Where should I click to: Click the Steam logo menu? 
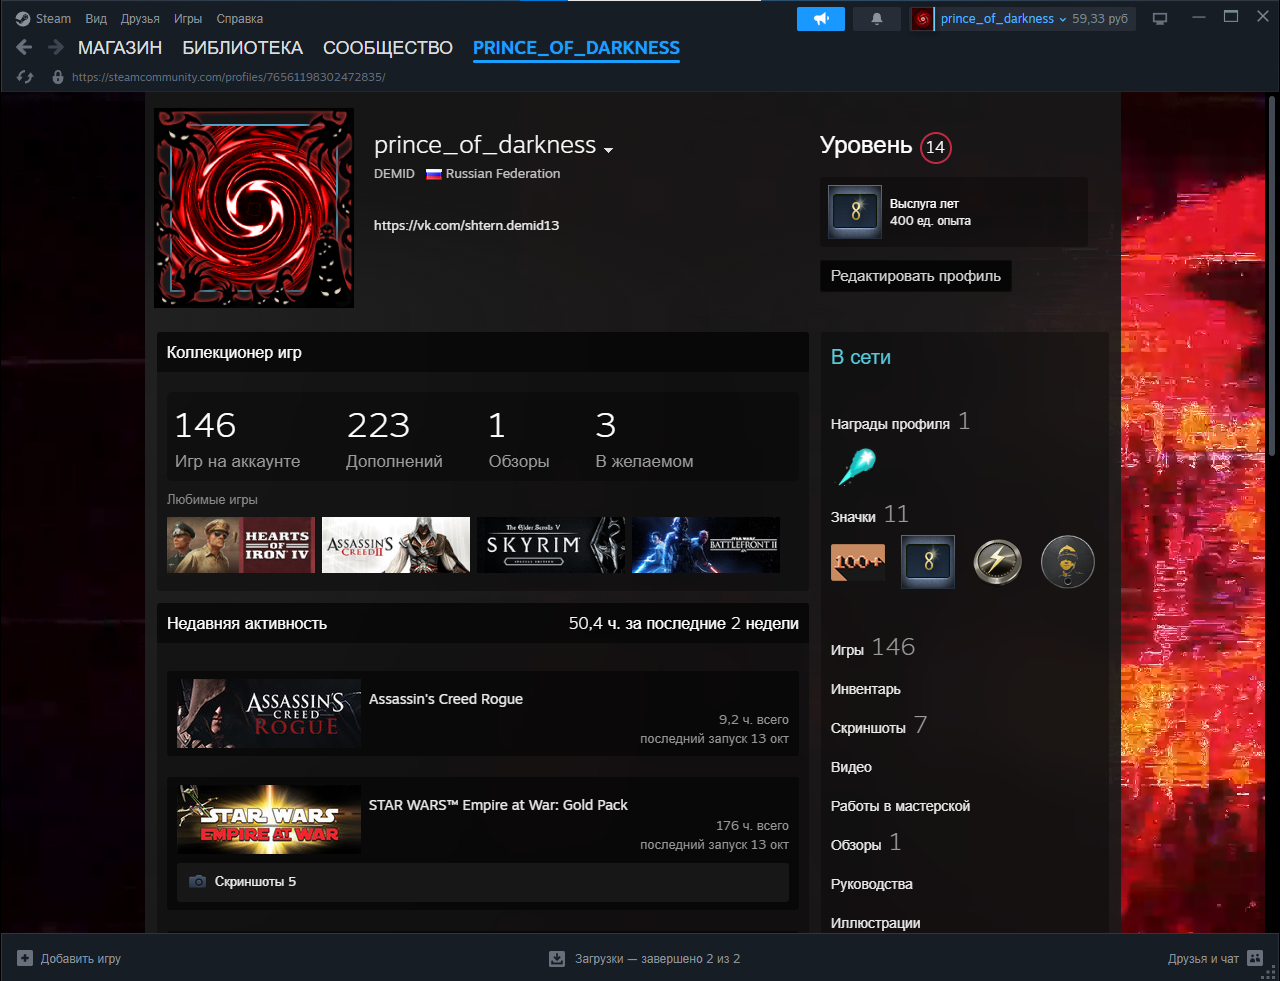(x=23, y=19)
